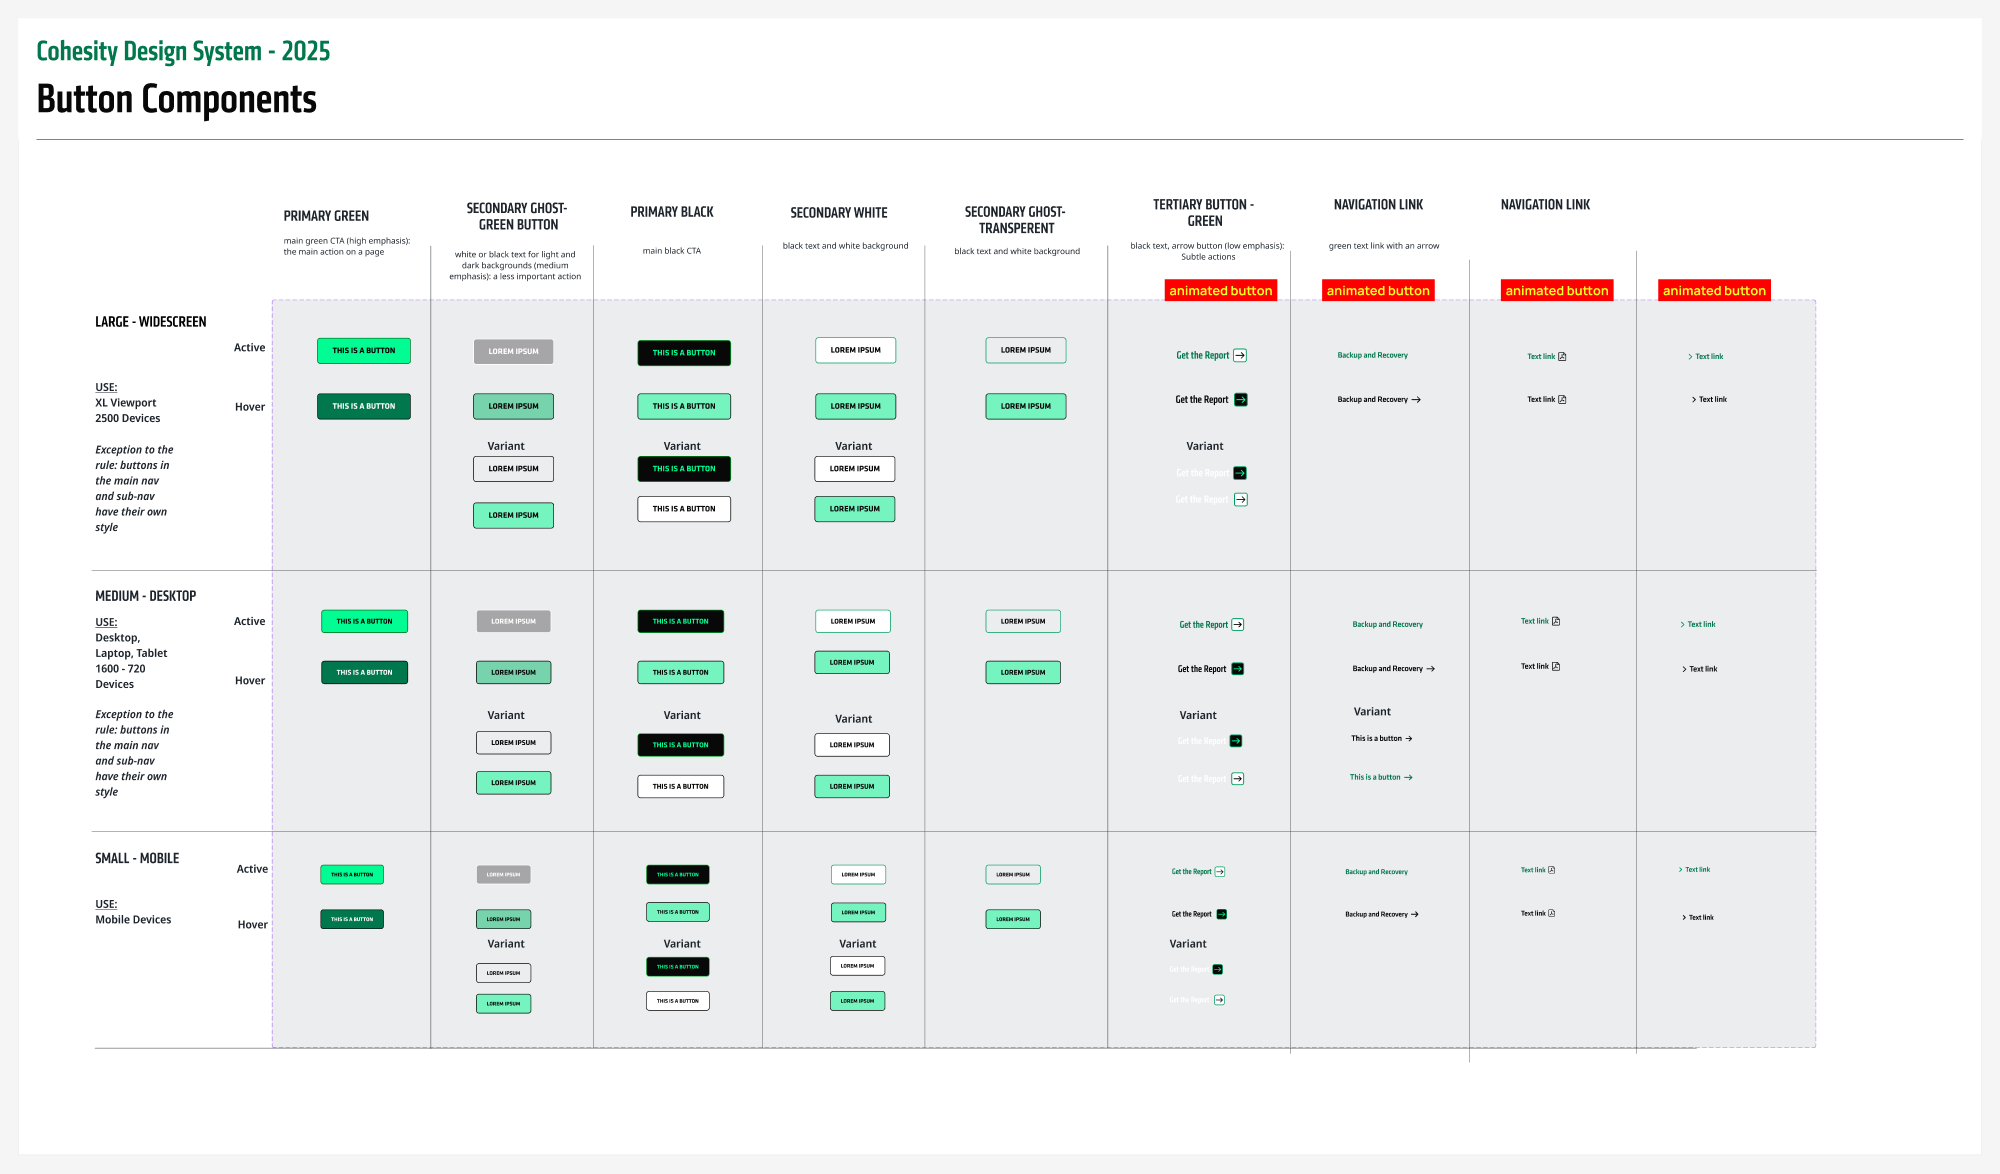Click white Large Primary Black variant "THIS IS A BUTTON"
The width and height of the screenshot is (2000, 1174).
click(684, 509)
